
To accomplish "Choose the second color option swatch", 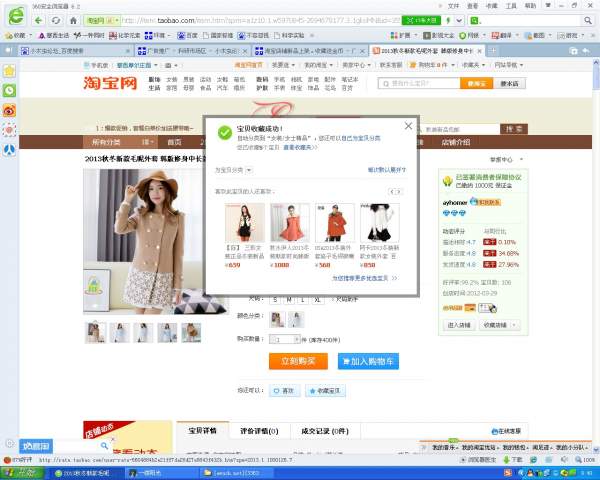I will coord(296,320).
